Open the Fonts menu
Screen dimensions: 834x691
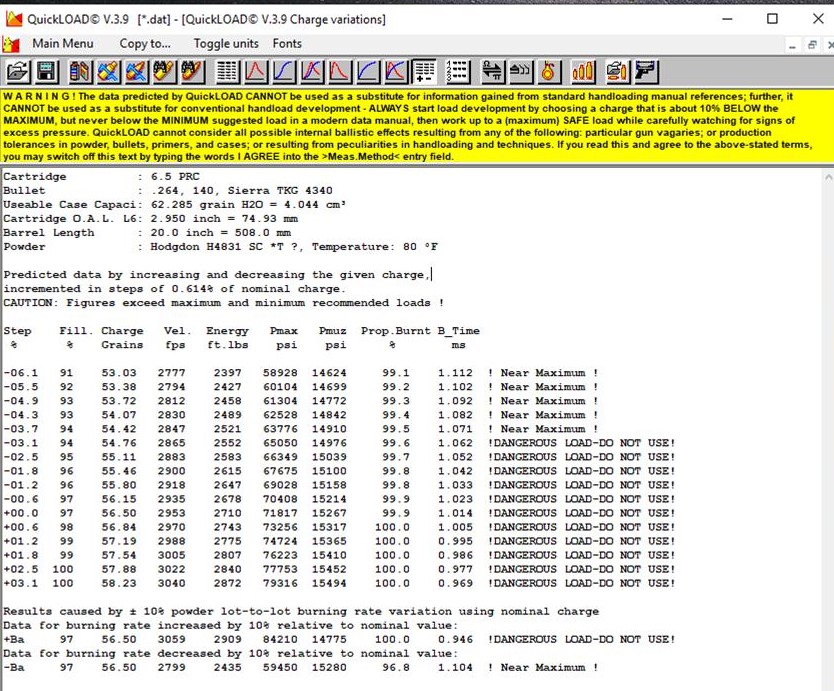pyautogui.click(x=287, y=44)
